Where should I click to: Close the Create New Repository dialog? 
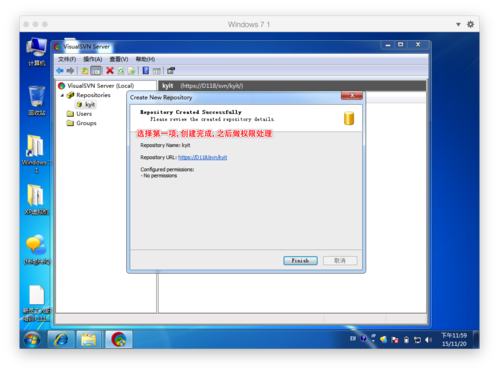(x=352, y=96)
